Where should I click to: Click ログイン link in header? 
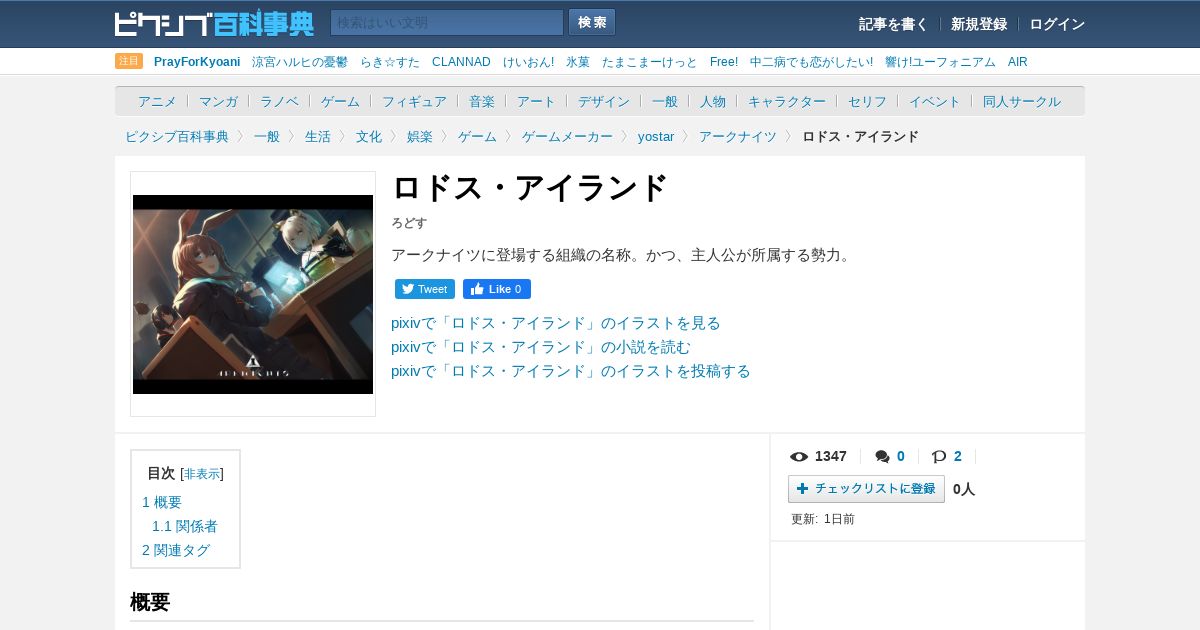tap(1057, 24)
